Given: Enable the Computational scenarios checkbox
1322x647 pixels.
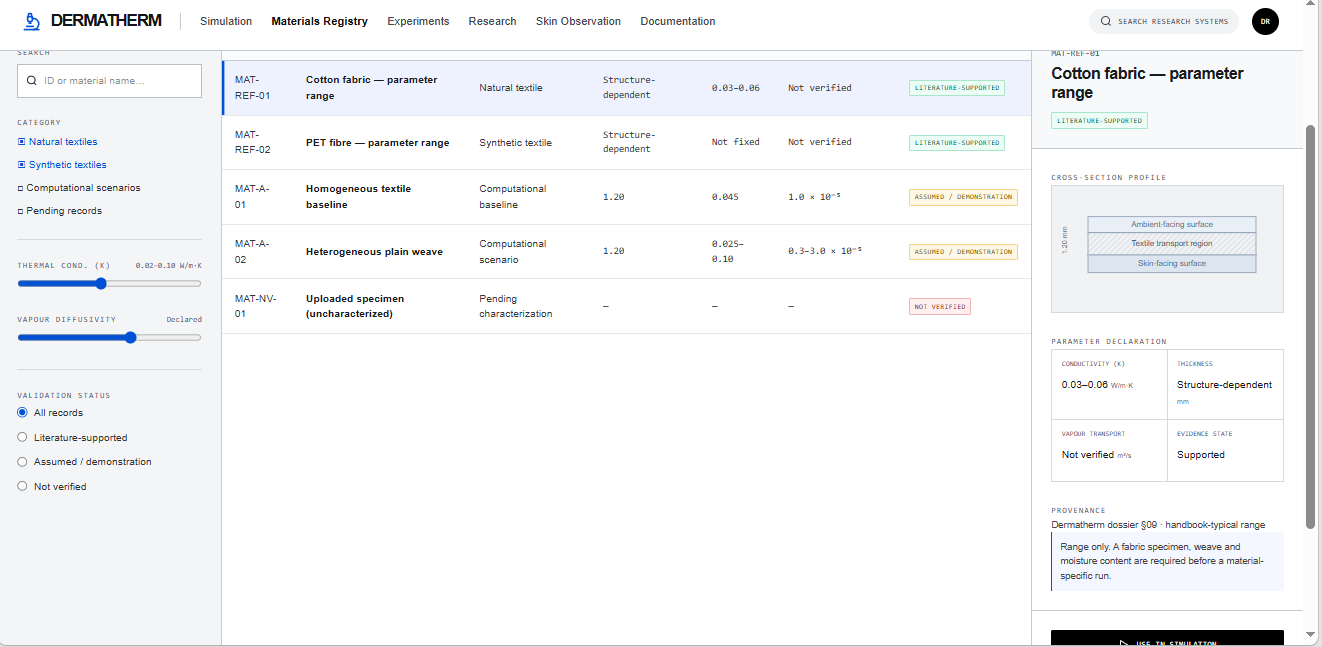Looking at the screenshot, I should pos(20,188).
